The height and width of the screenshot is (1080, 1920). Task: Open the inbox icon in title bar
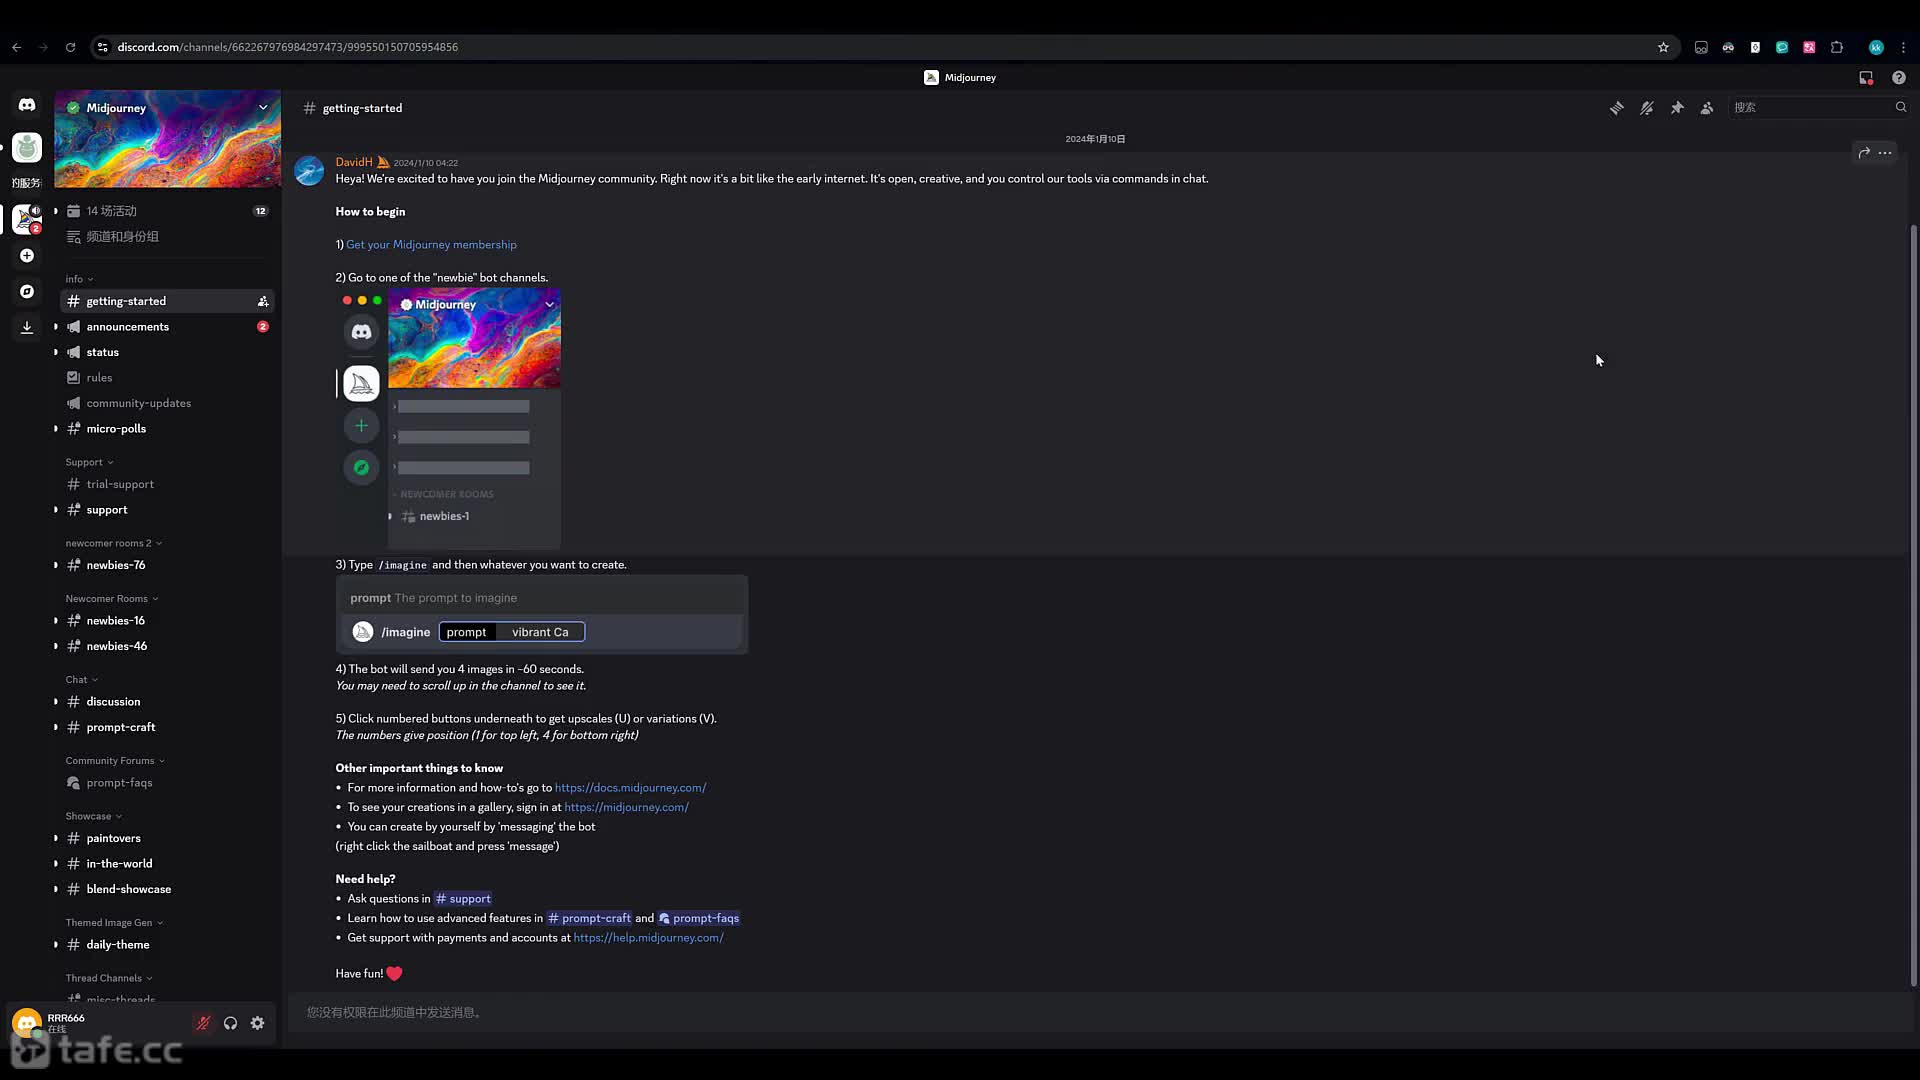pyautogui.click(x=1866, y=77)
